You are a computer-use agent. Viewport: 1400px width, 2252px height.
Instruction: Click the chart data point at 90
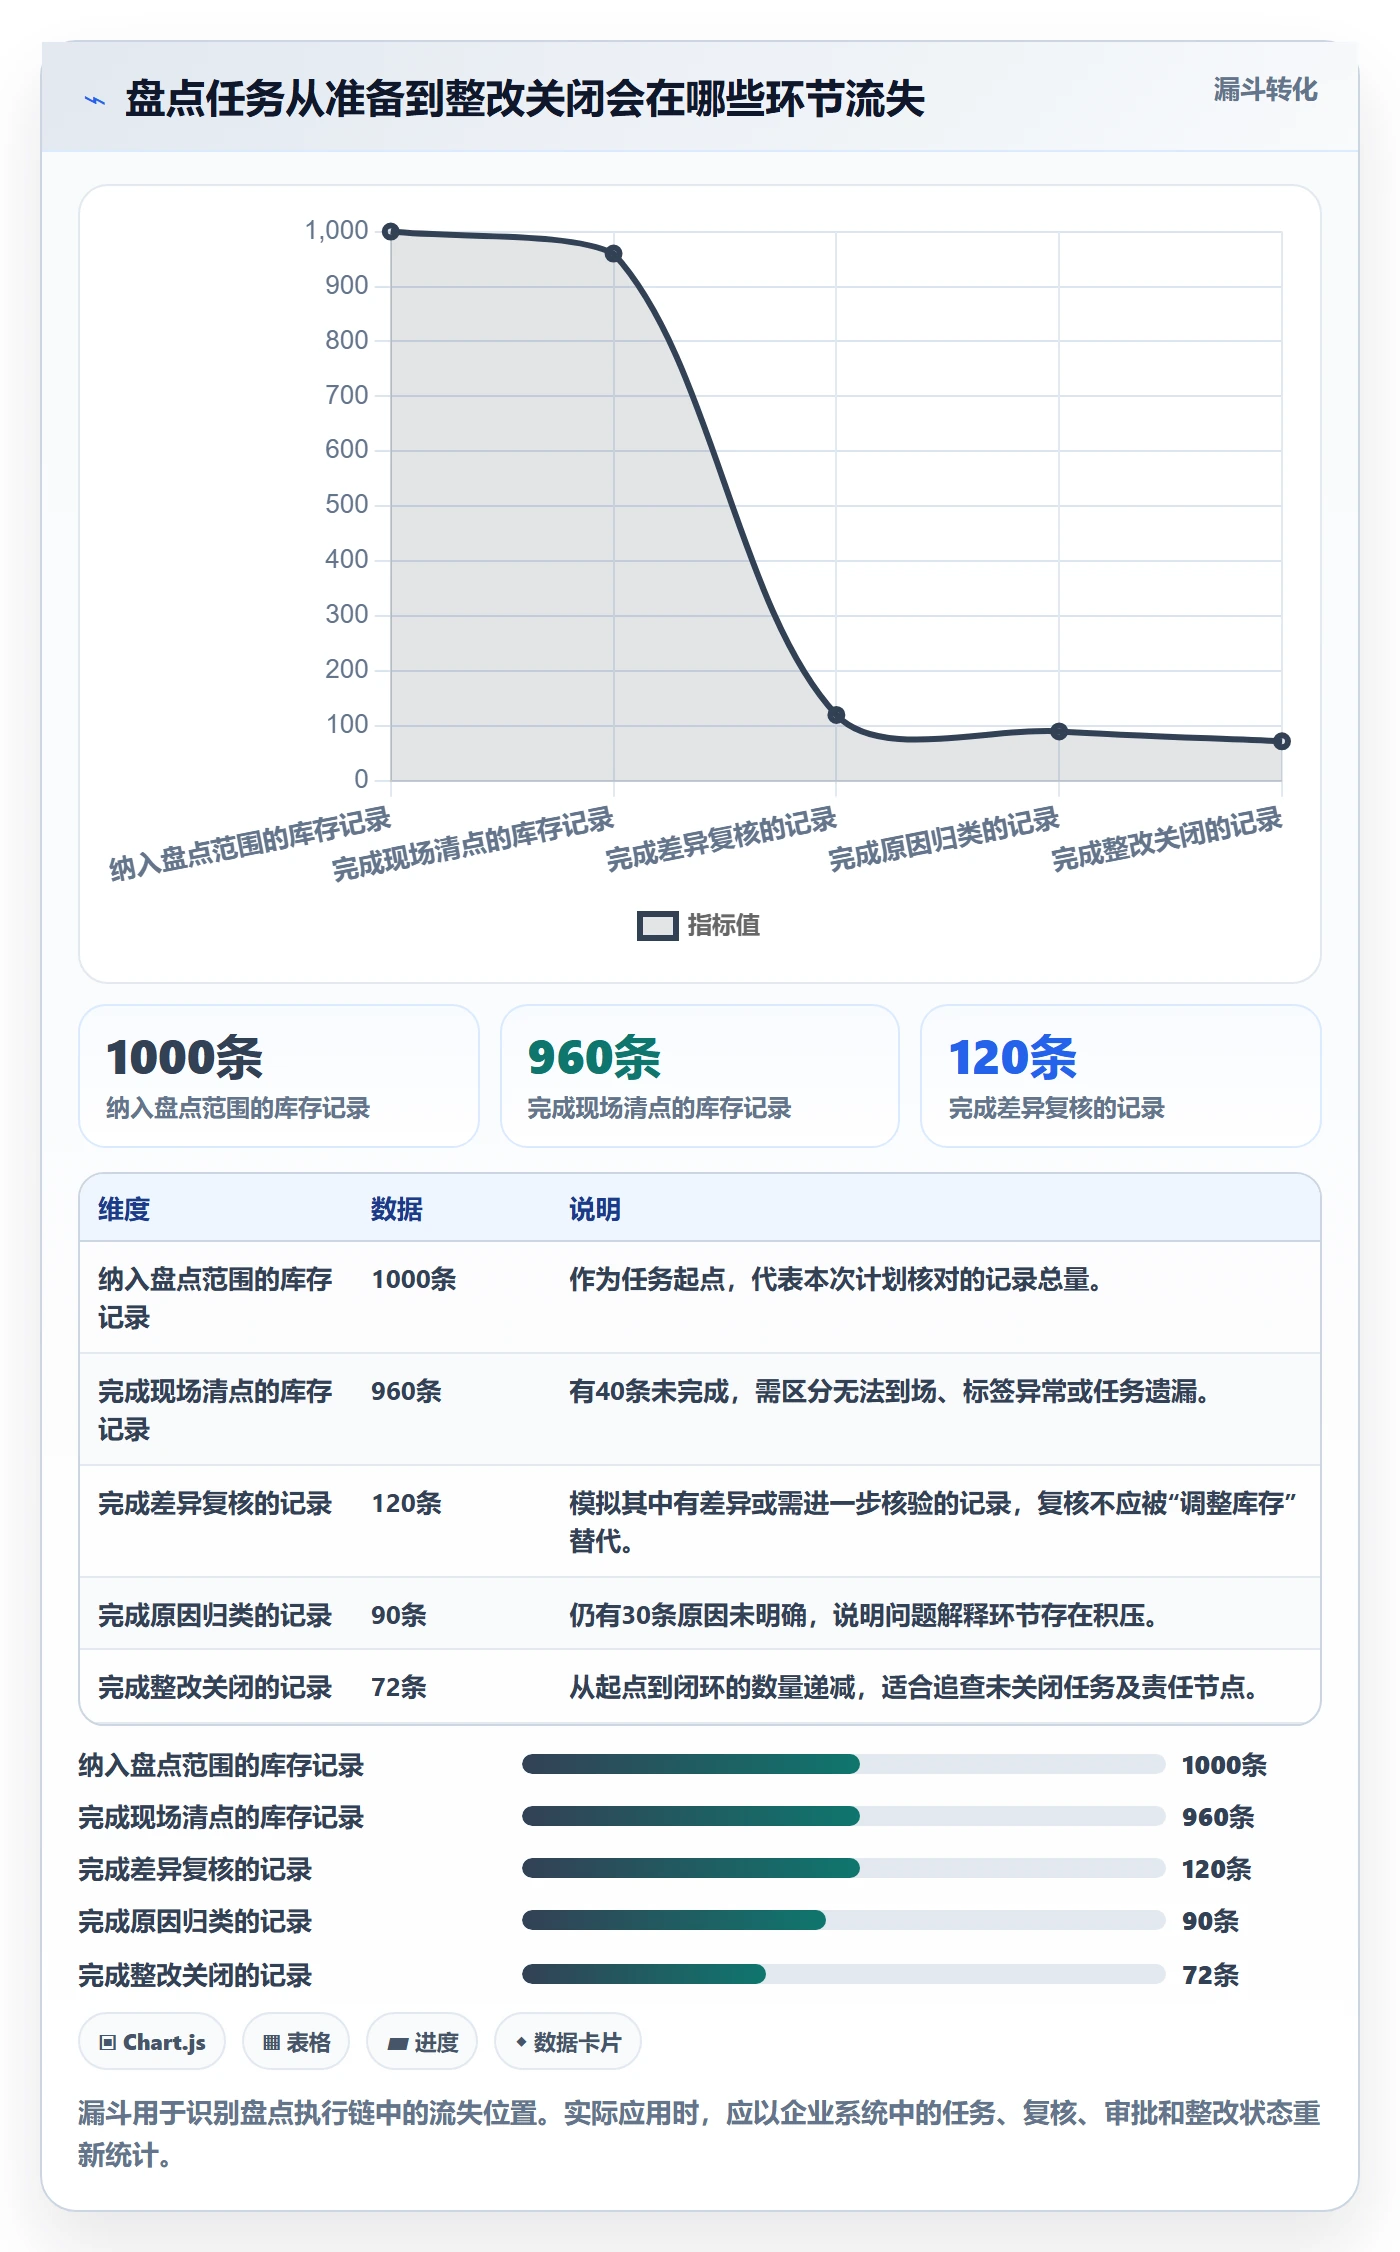pos(1059,732)
